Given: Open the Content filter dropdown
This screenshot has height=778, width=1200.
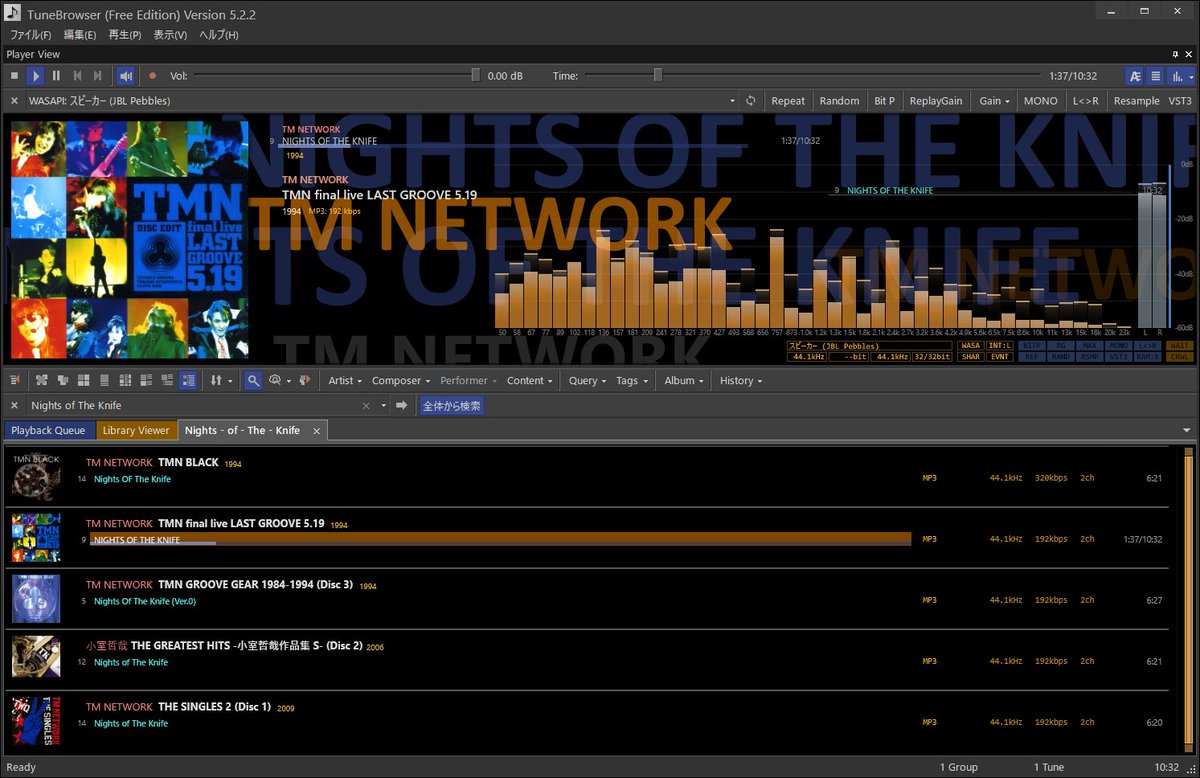Looking at the screenshot, I should point(529,381).
